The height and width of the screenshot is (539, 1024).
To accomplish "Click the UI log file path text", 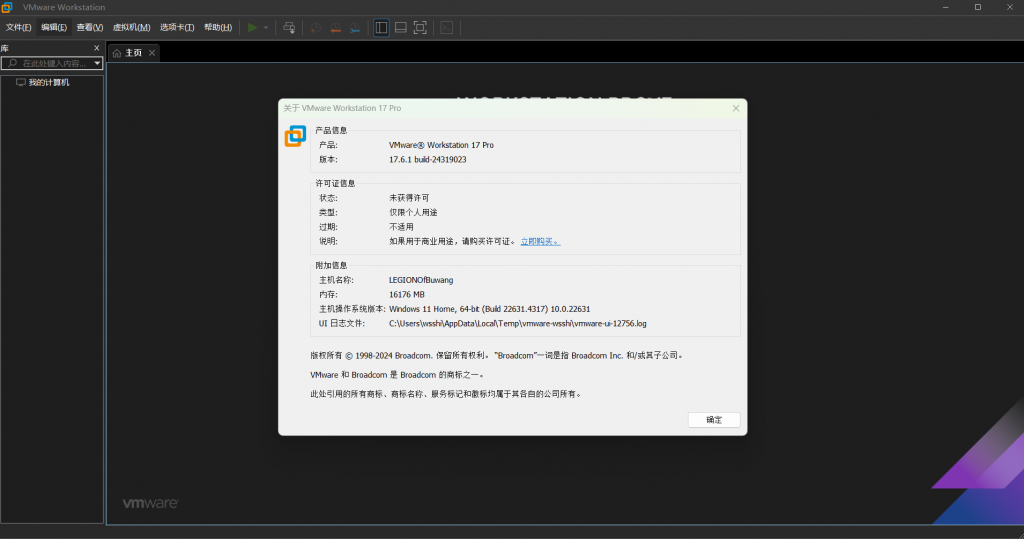I will 518,323.
